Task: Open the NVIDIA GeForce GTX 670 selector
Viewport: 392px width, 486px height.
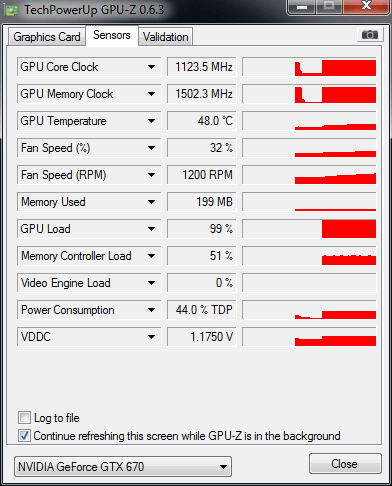Action: tap(123, 467)
